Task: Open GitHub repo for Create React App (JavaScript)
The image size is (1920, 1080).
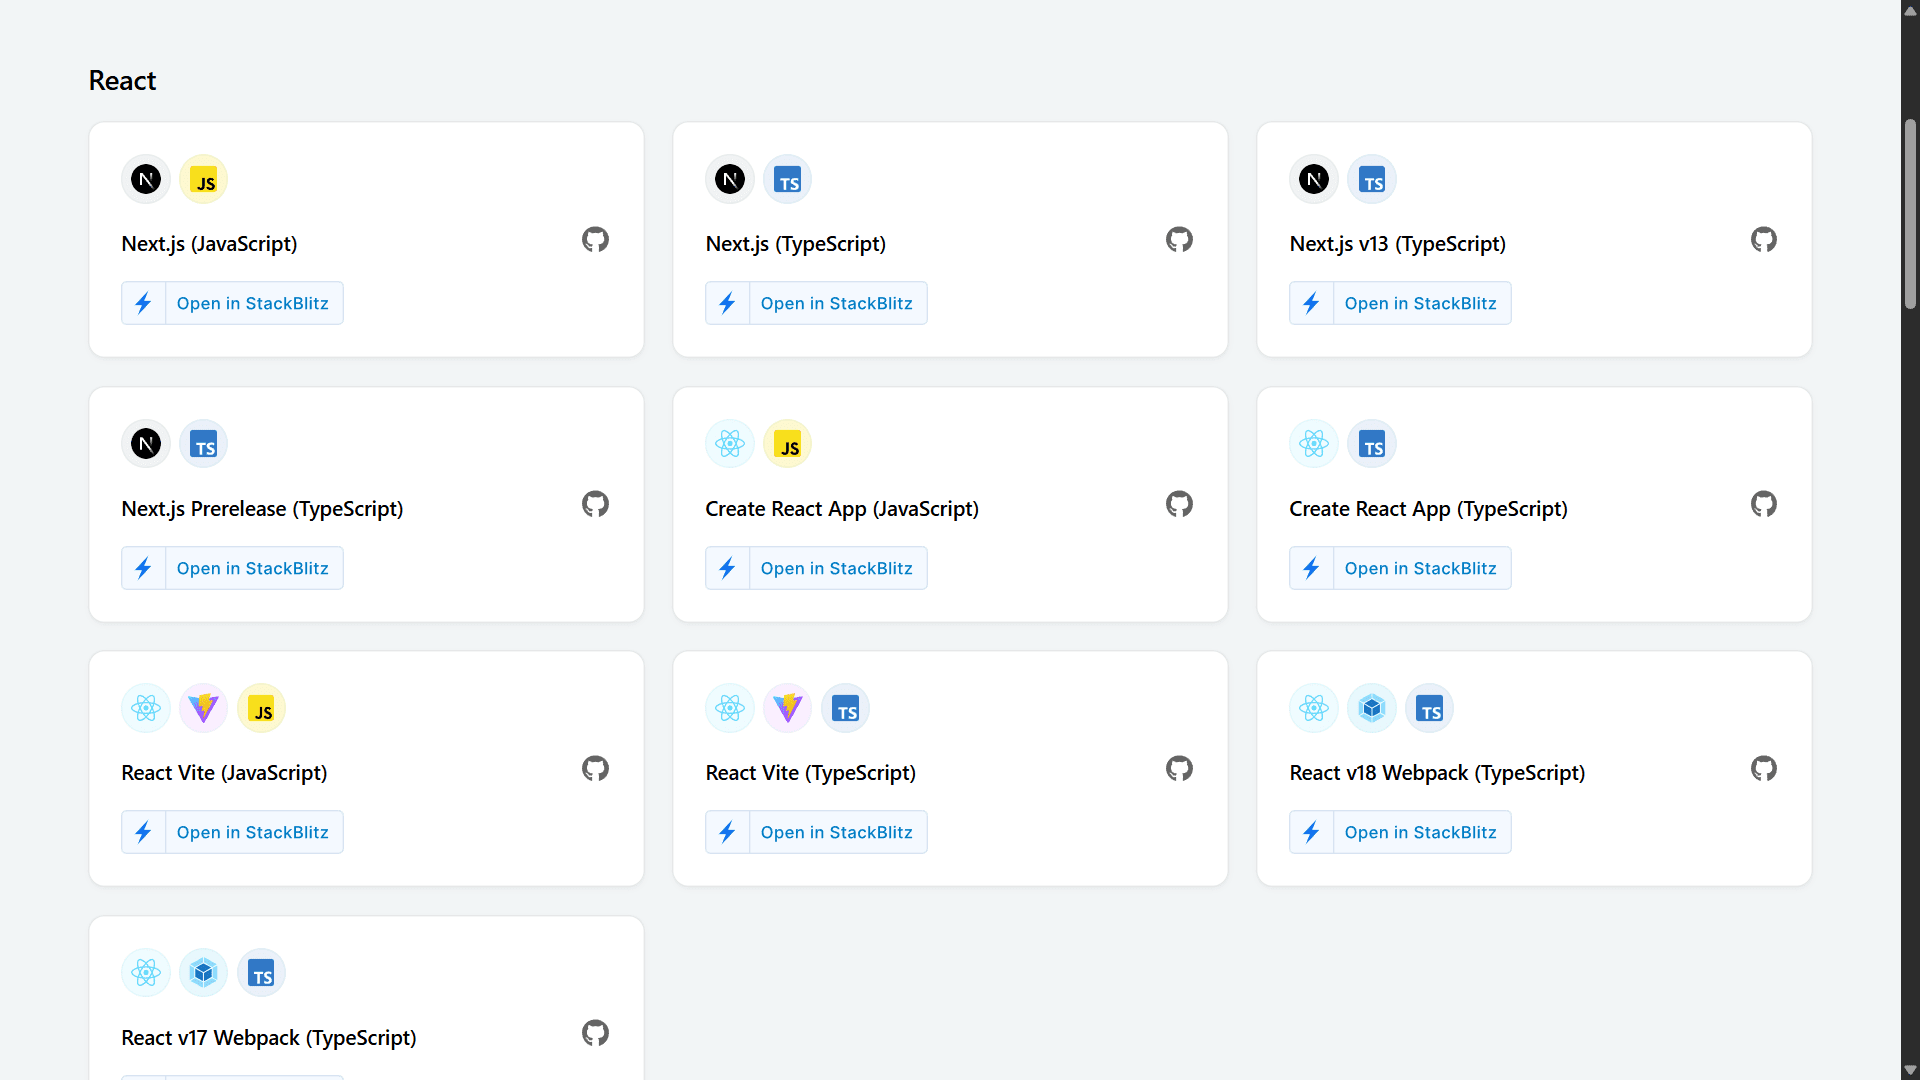Action: [x=1179, y=504]
